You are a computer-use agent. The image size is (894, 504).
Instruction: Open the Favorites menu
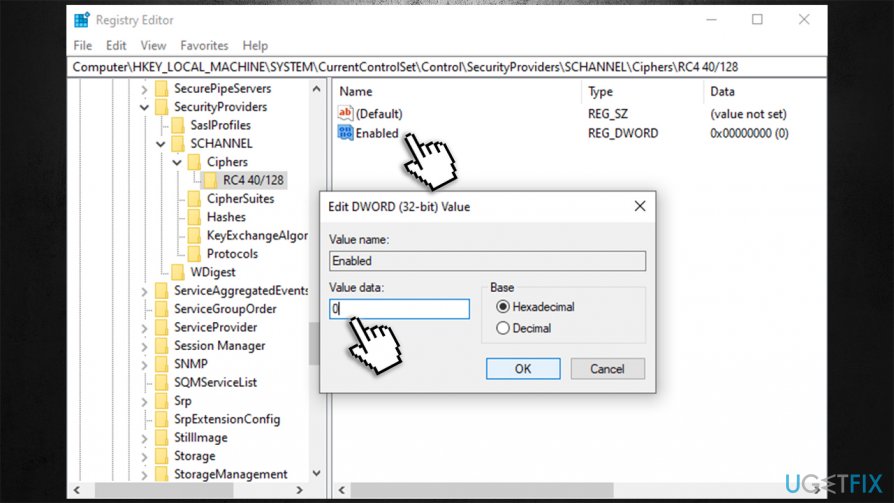pos(204,46)
